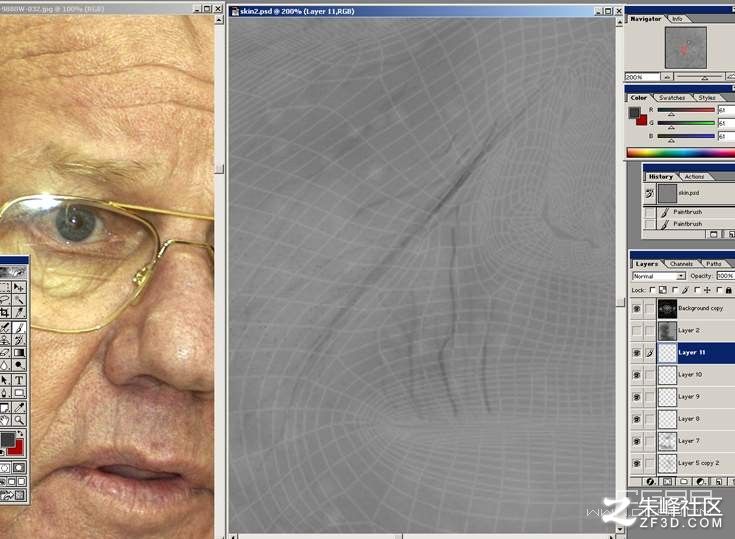The height and width of the screenshot is (539, 735).
Task: Select the Type tool
Action: [19, 380]
